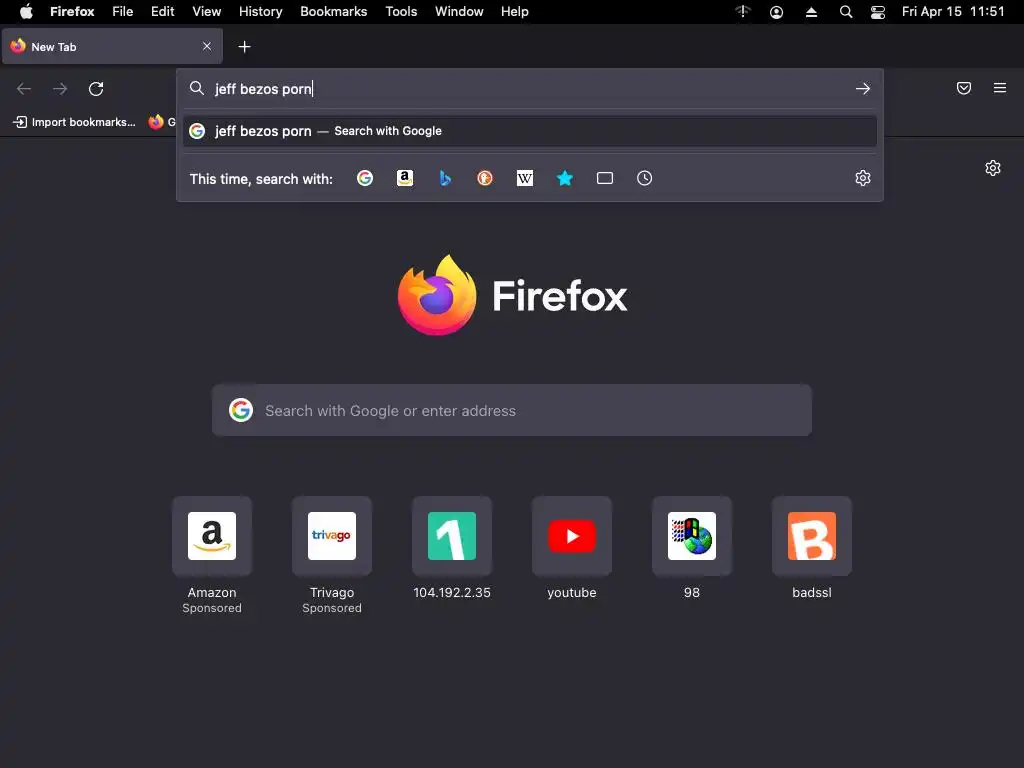Reload the current page
This screenshot has height=768, width=1024.
96,89
